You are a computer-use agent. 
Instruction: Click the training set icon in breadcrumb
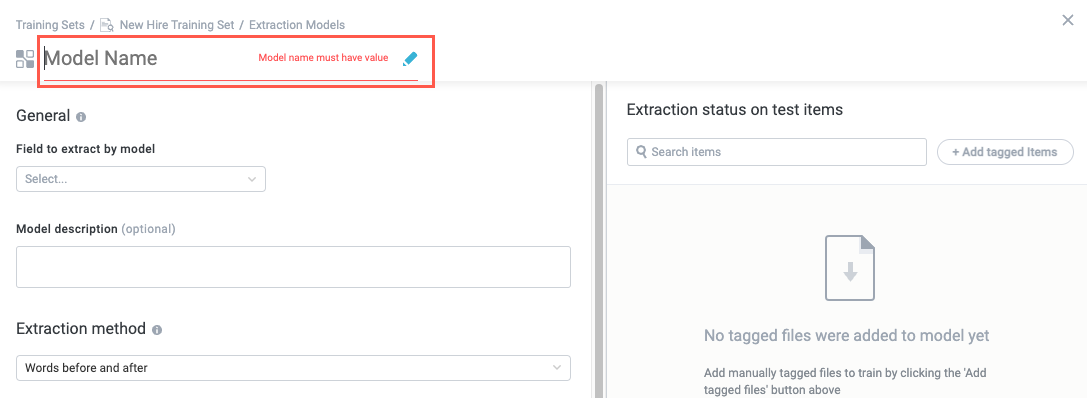[107, 25]
